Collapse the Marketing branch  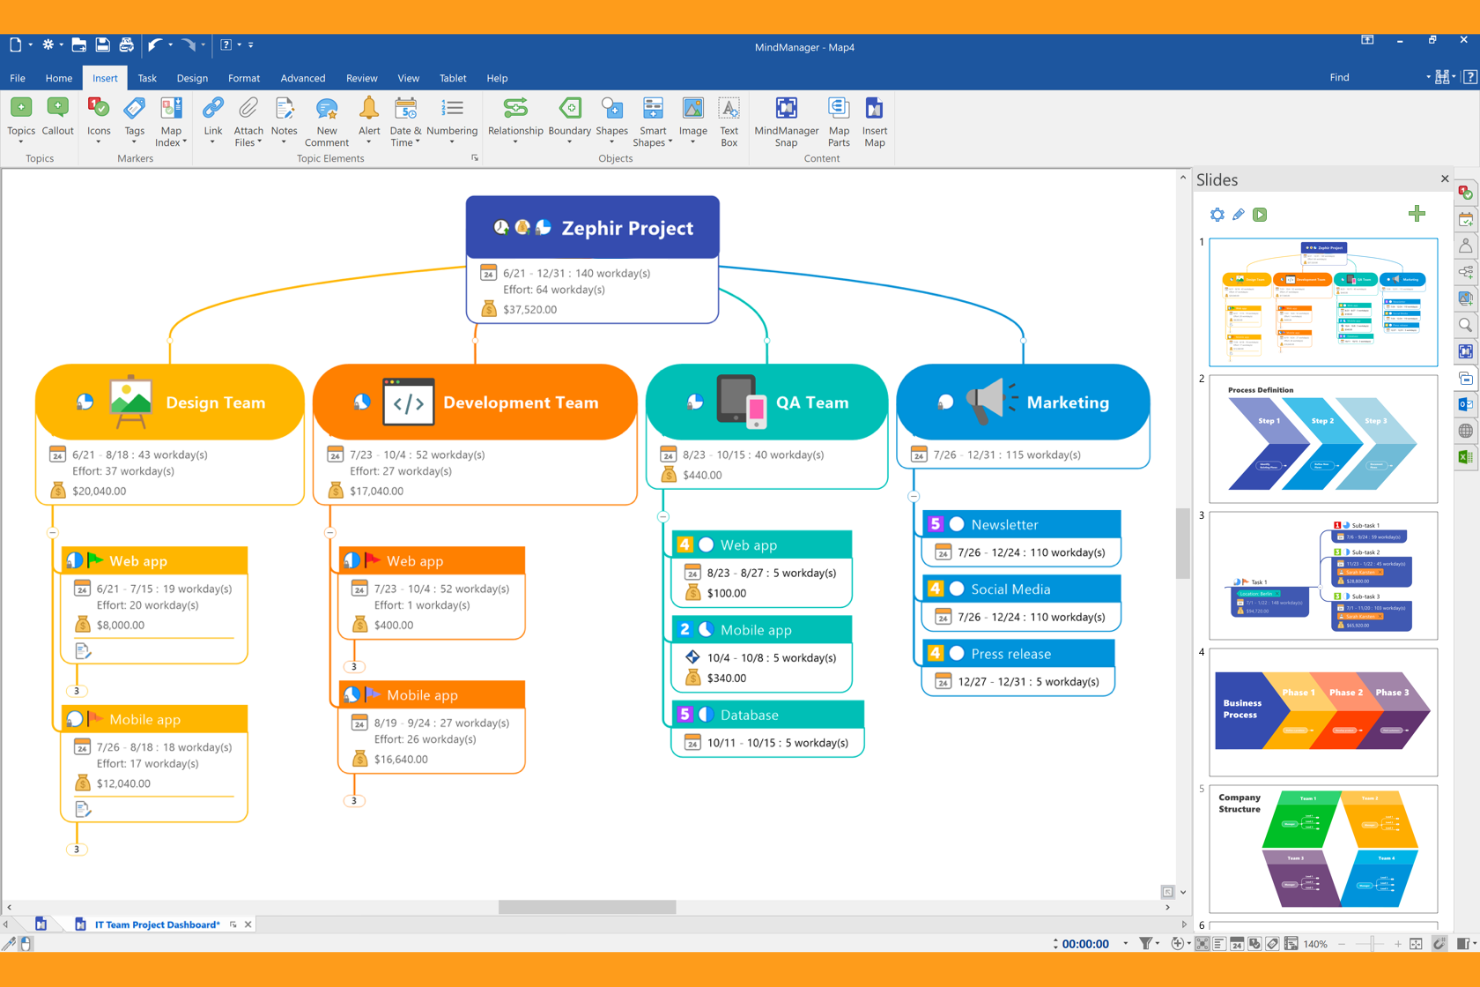pyautogui.click(x=914, y=496)
